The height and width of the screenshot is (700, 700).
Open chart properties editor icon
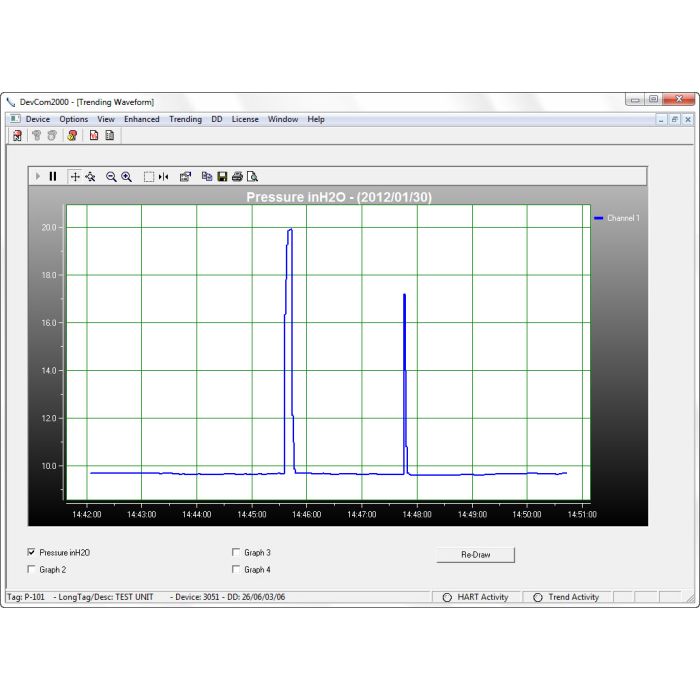[x=185, y=176]
